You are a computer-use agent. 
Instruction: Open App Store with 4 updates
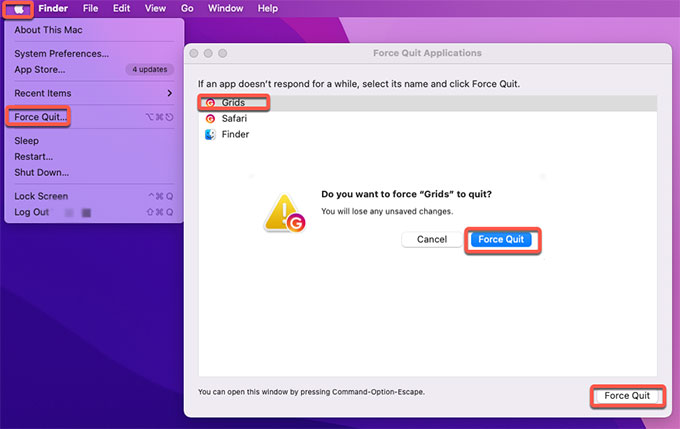40,69
